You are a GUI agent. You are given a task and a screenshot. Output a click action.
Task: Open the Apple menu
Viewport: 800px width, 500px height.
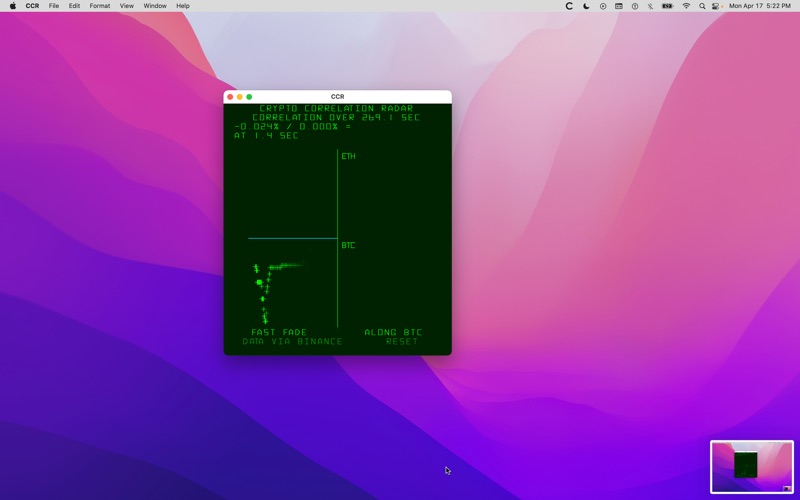(x=13, y=6)
